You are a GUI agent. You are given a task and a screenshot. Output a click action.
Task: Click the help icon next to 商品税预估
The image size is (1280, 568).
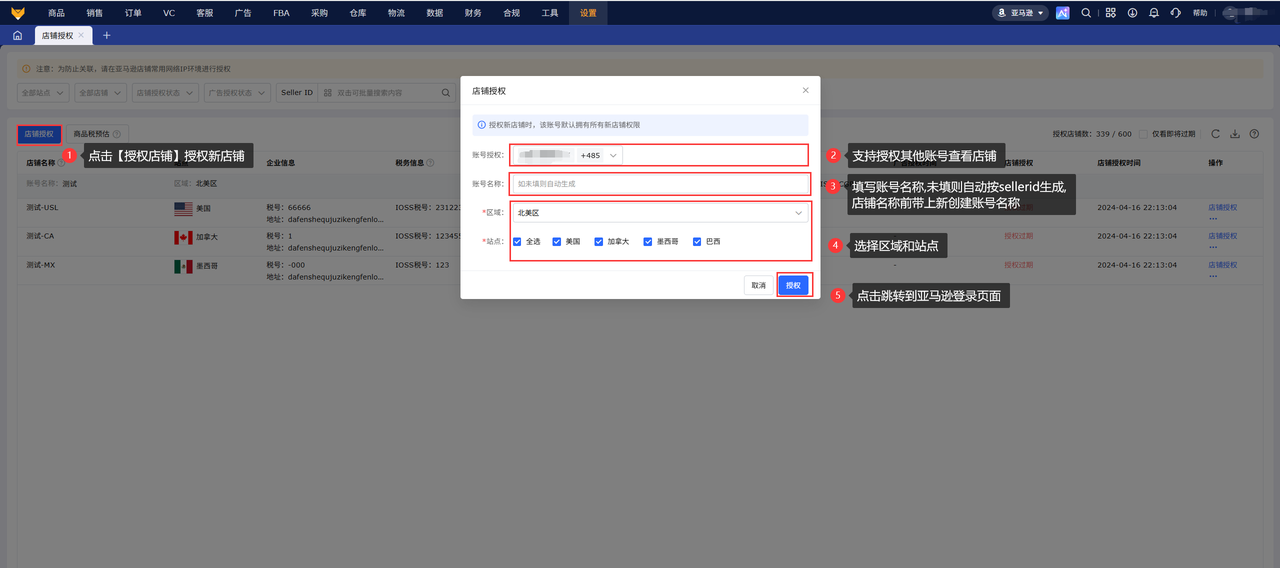117,134
